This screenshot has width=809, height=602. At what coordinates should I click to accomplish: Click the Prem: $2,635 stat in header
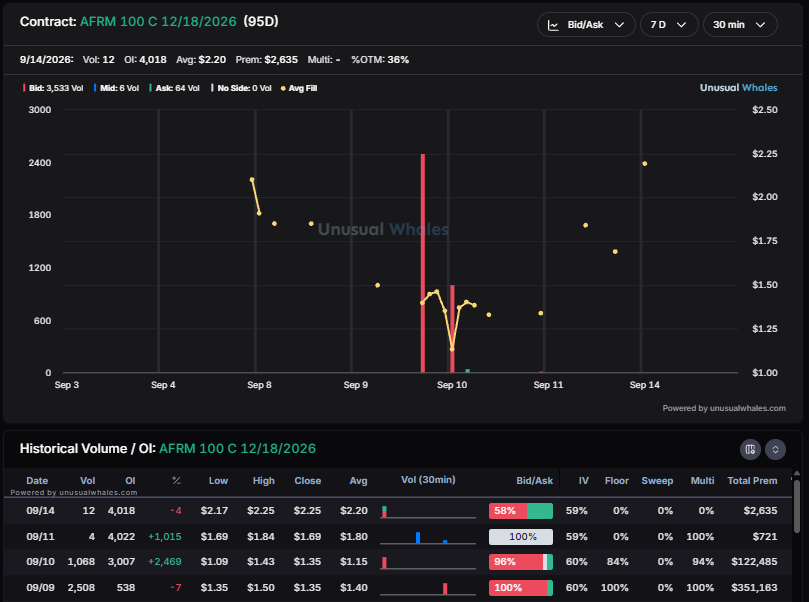[x=267, y=60]
